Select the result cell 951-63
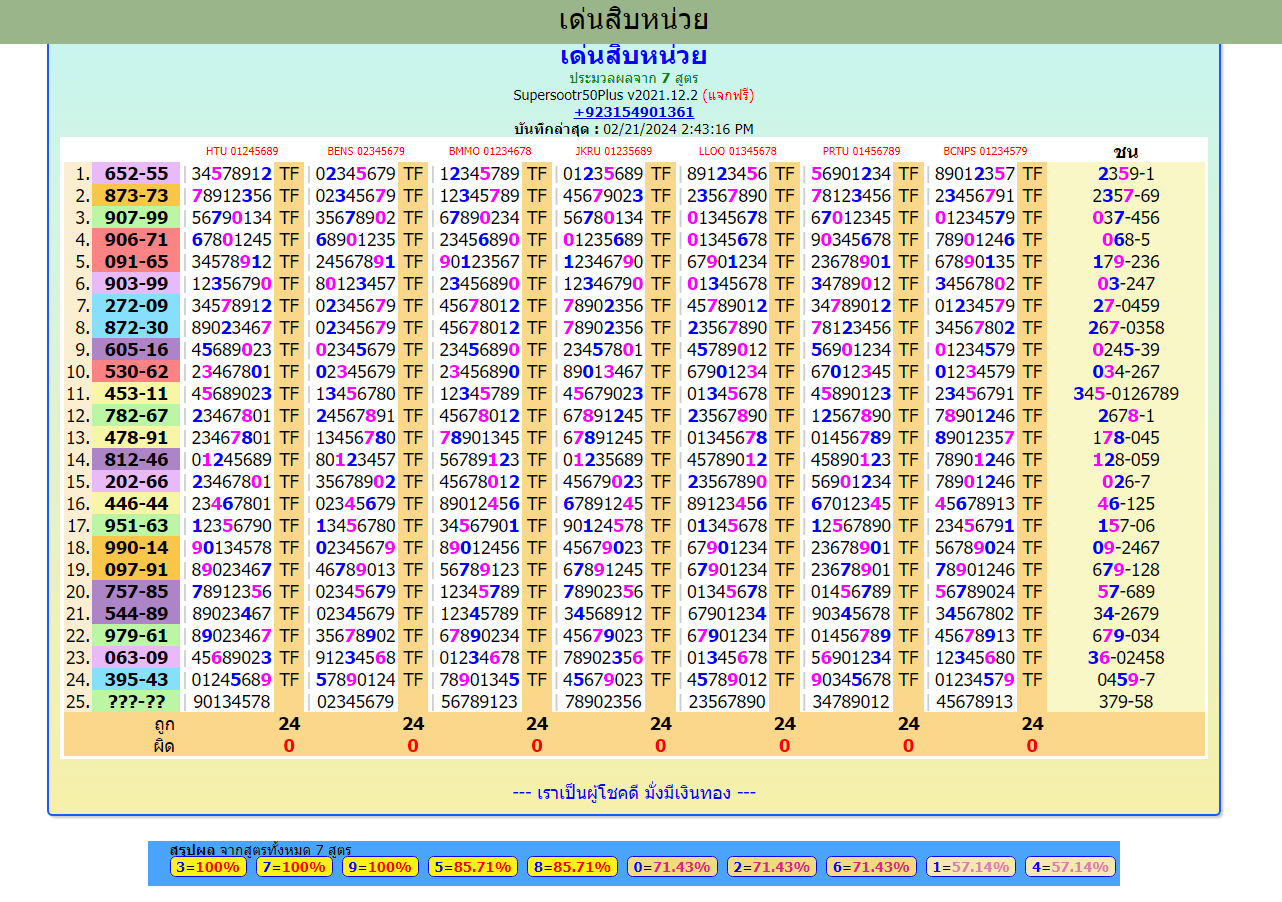The width and height of the screenshot is (1282, 902). click(136, 525)
